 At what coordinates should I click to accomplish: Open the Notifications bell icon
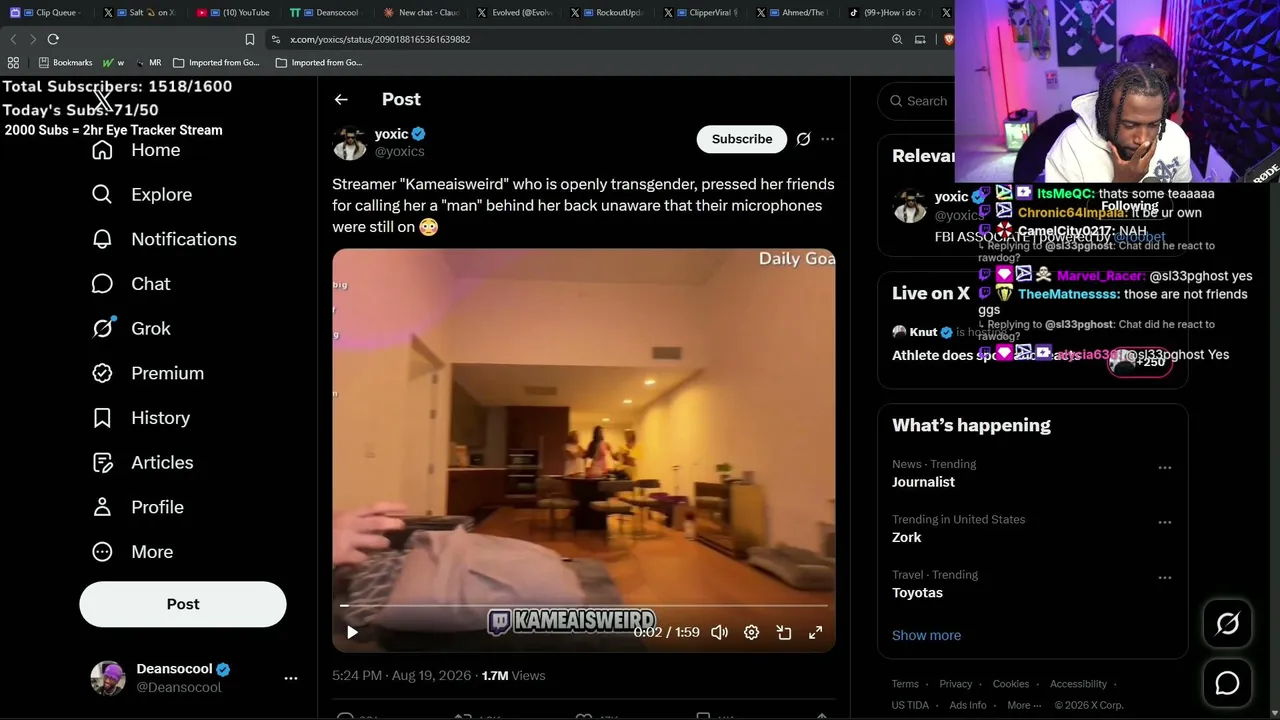point(102,239)
